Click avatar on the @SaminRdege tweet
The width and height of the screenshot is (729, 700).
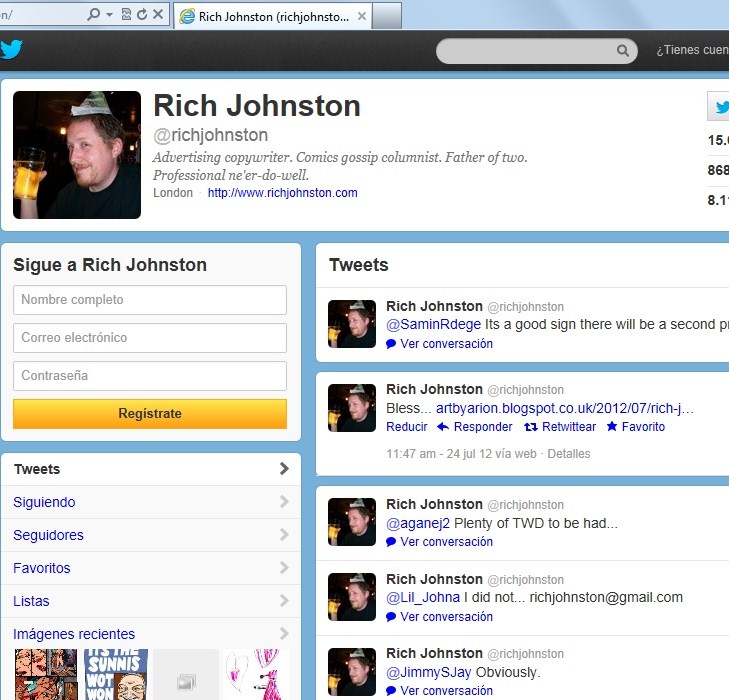point(352,324)
